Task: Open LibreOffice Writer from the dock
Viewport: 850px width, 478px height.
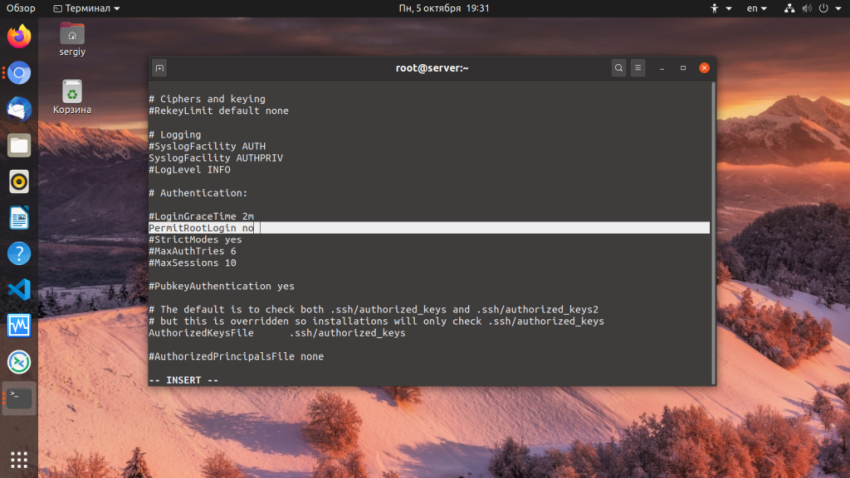Action: 19,218
